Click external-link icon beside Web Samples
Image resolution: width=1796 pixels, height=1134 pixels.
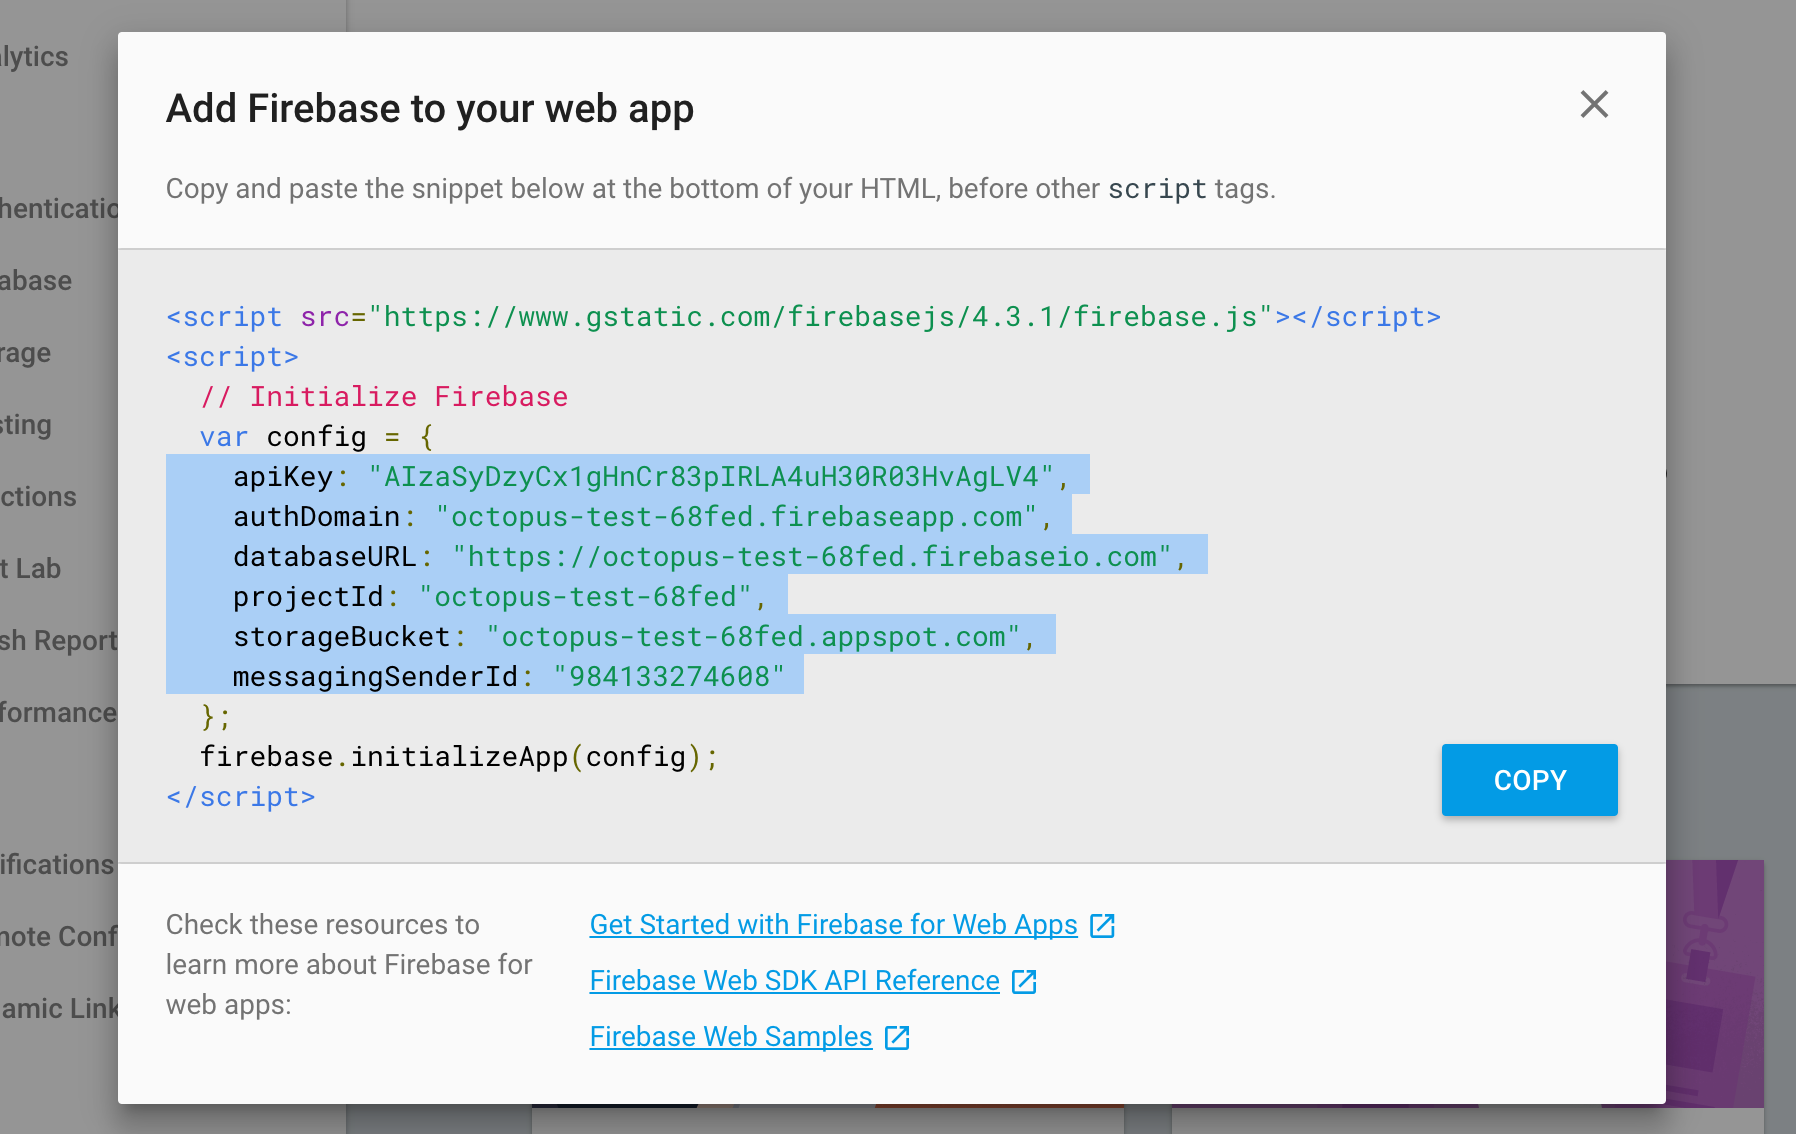(x=897, y=1038)
